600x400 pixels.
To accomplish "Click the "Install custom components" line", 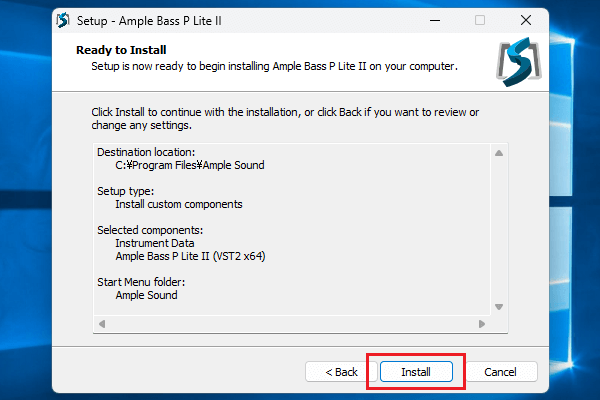I will click(x=179, y=204).
